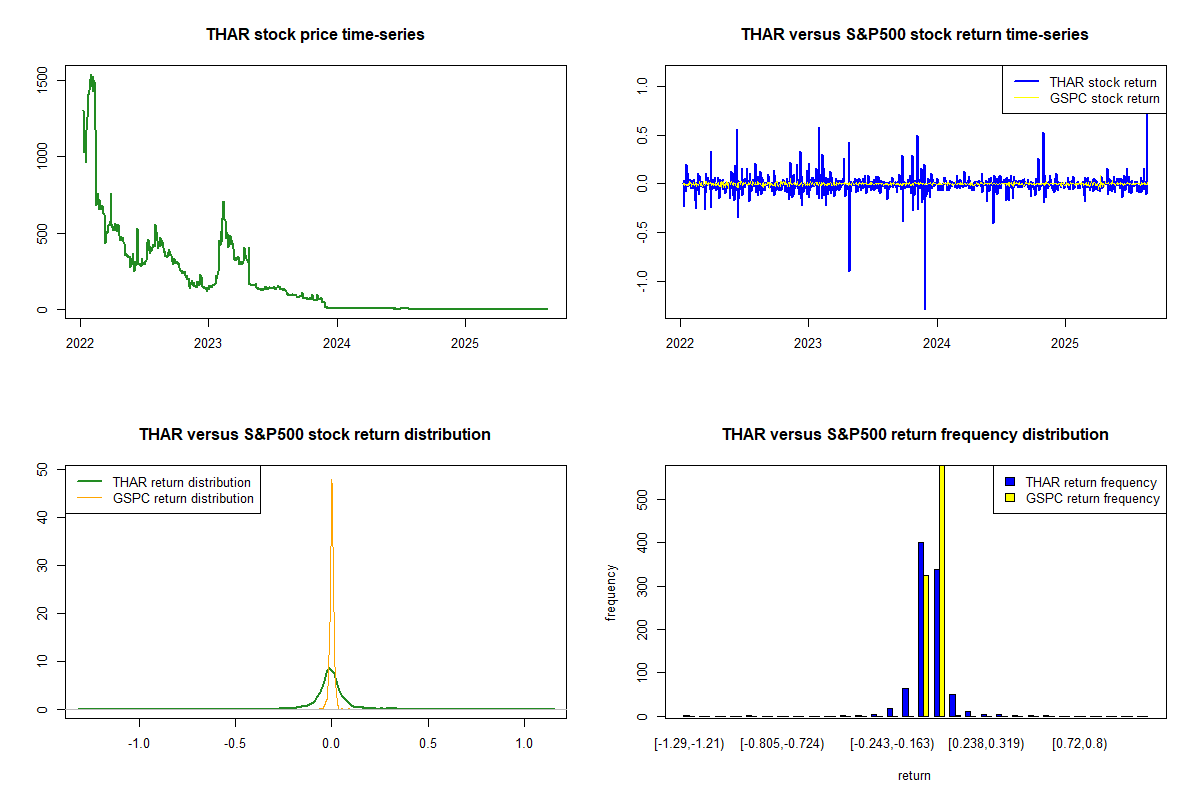Viewport: 1200px width, 800px height.
Task: Click the 1500 y-axis label on the price chart
Action: [x=42, y=79]
